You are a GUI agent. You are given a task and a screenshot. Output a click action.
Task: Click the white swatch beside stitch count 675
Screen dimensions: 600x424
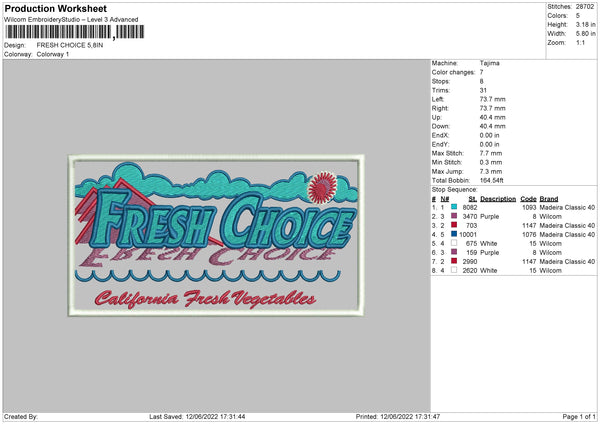coord(454,243)
